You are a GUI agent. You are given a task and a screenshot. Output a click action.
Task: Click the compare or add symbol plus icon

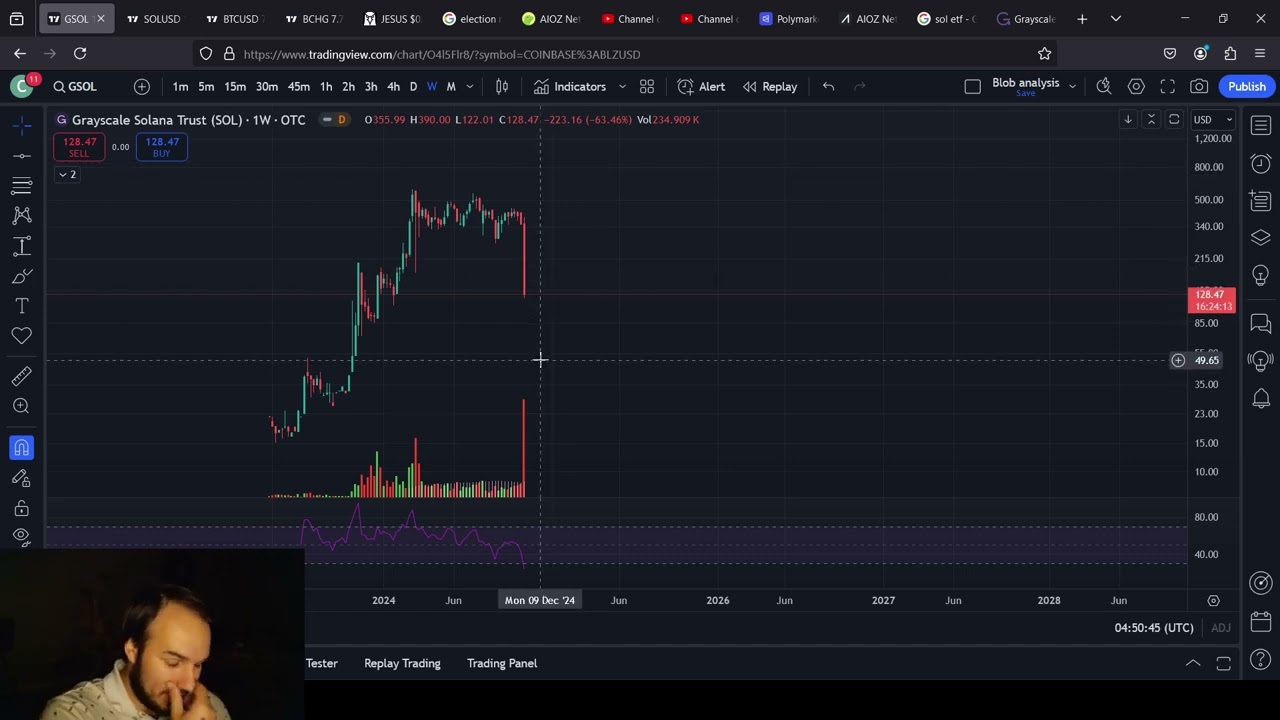click(x=142, y=87)
